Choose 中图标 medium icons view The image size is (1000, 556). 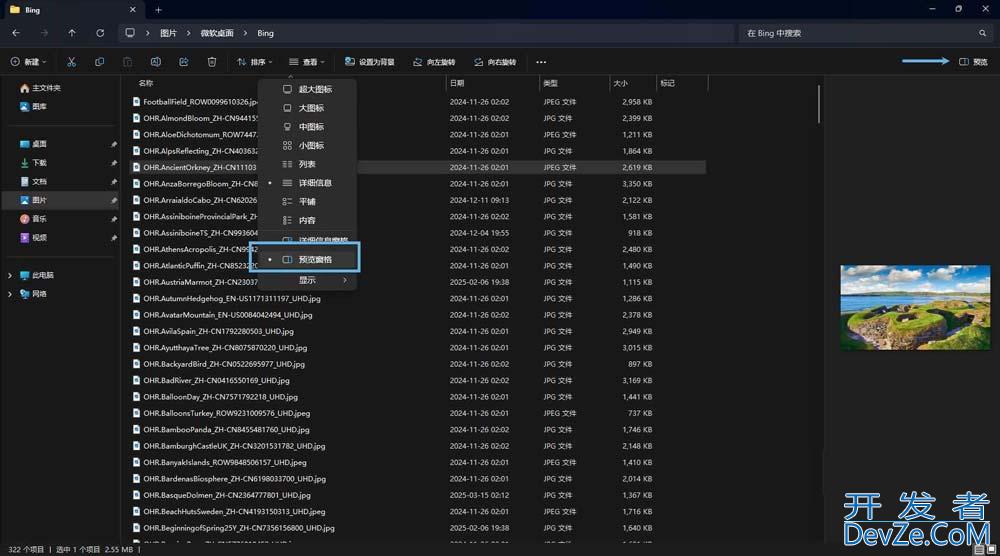click(x=307, y=127)
